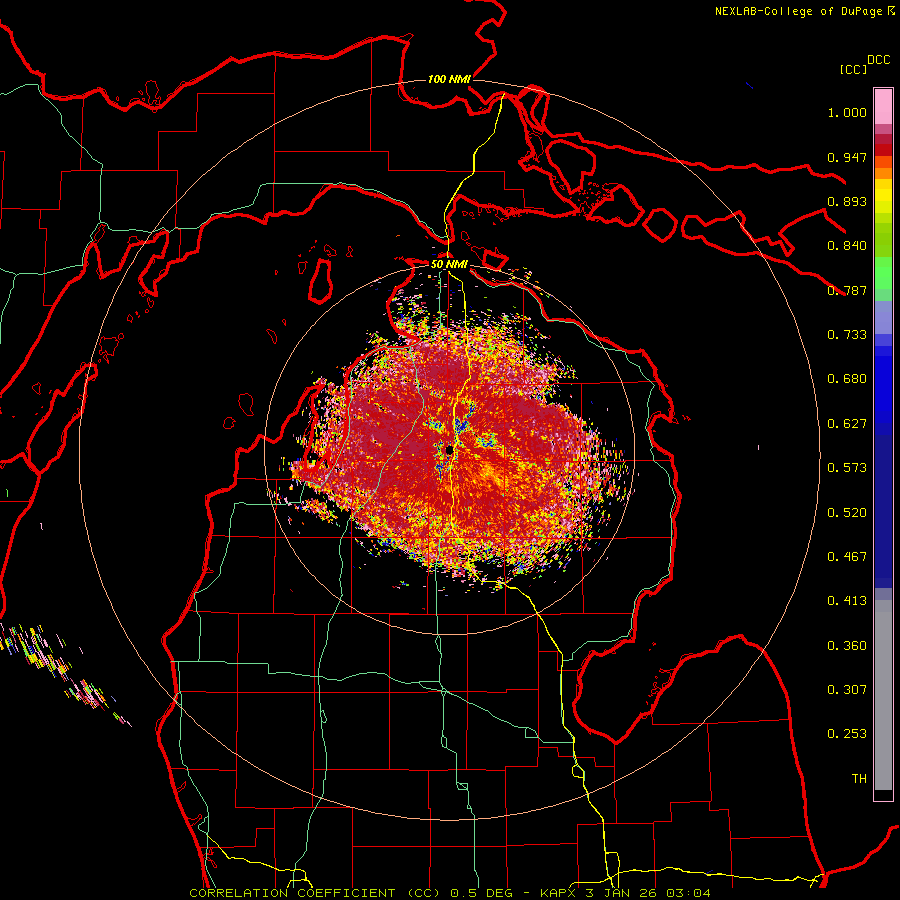Image resolution: width=900 pixels, height=900 pixels.
Task: Click the 100 NMI range ring label
Action: point(449,79)
